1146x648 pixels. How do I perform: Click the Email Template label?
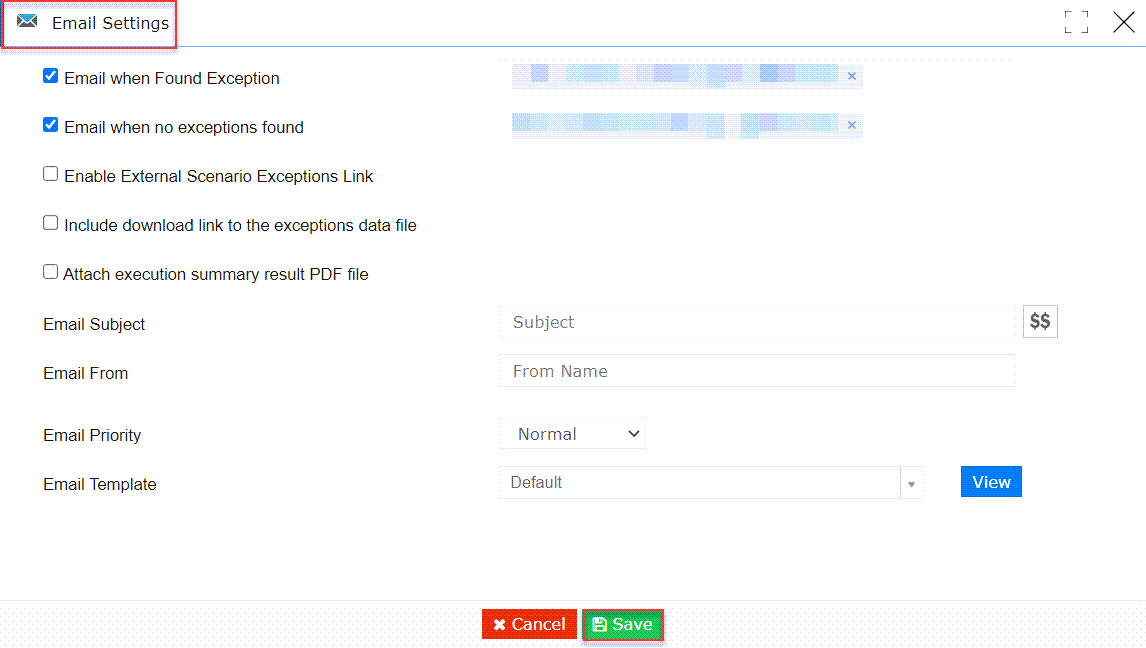(100, 484)
